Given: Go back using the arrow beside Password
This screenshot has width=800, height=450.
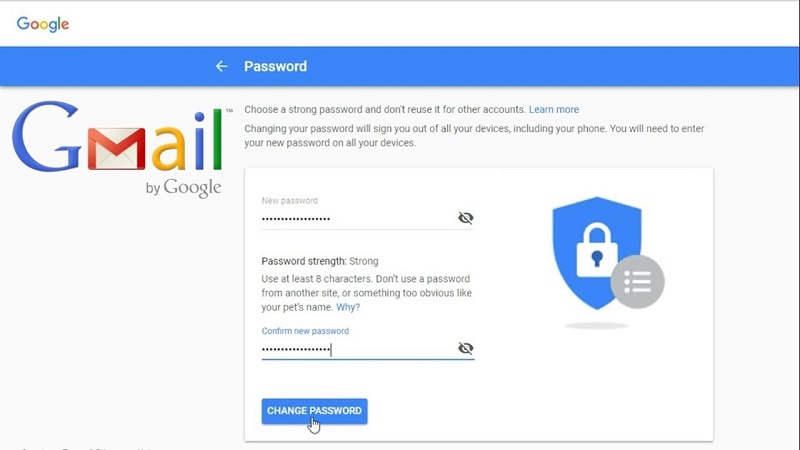Looking at the screenshot, I should pos(221,66).
